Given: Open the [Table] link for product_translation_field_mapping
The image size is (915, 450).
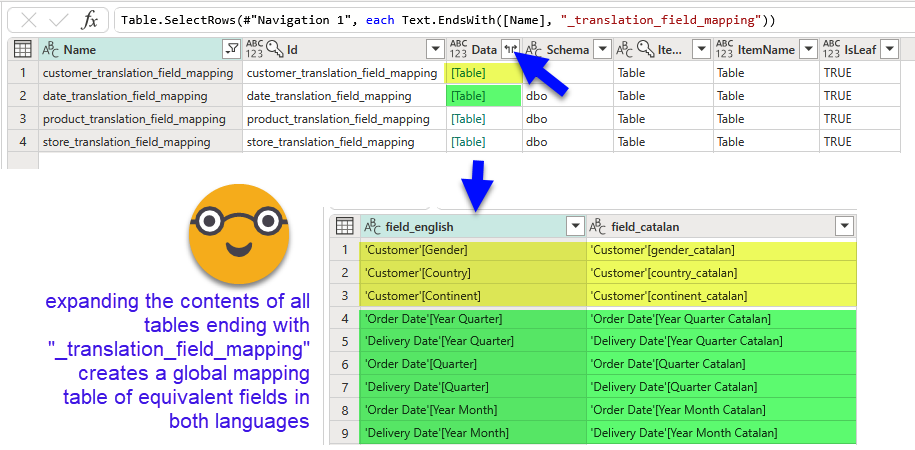Looking at the screenshot, I should tap(468, 119).
